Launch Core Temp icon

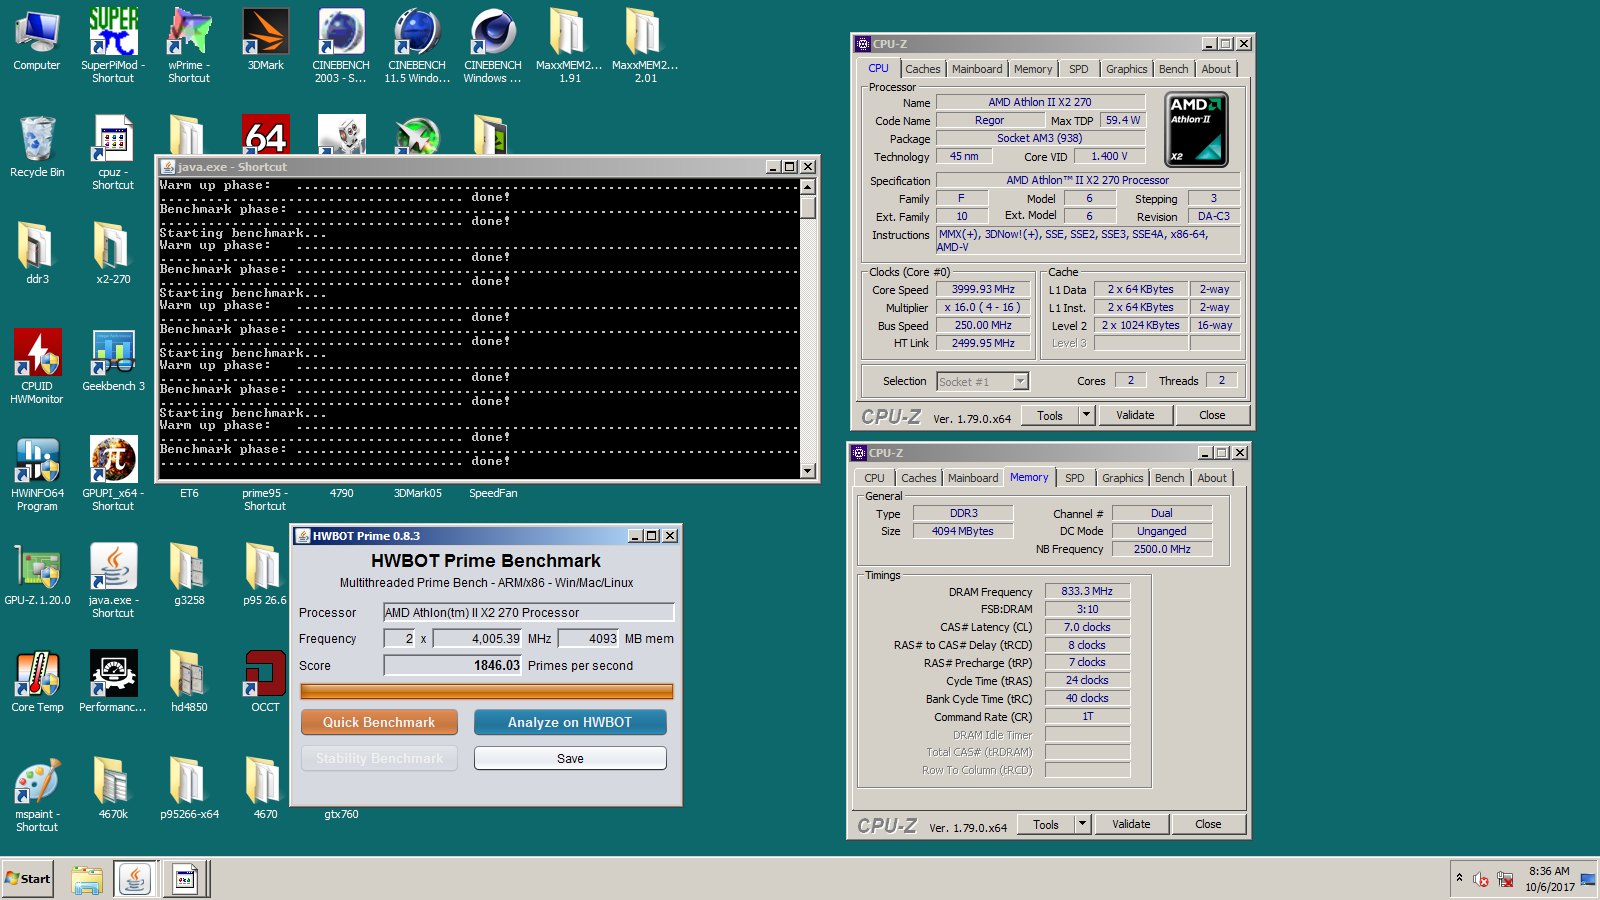click(37, 681)
